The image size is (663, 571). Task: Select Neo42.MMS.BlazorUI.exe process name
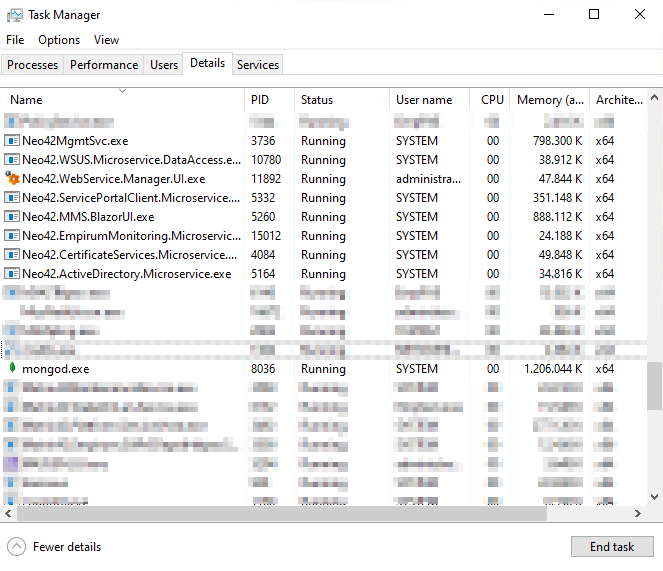point(88,217)
